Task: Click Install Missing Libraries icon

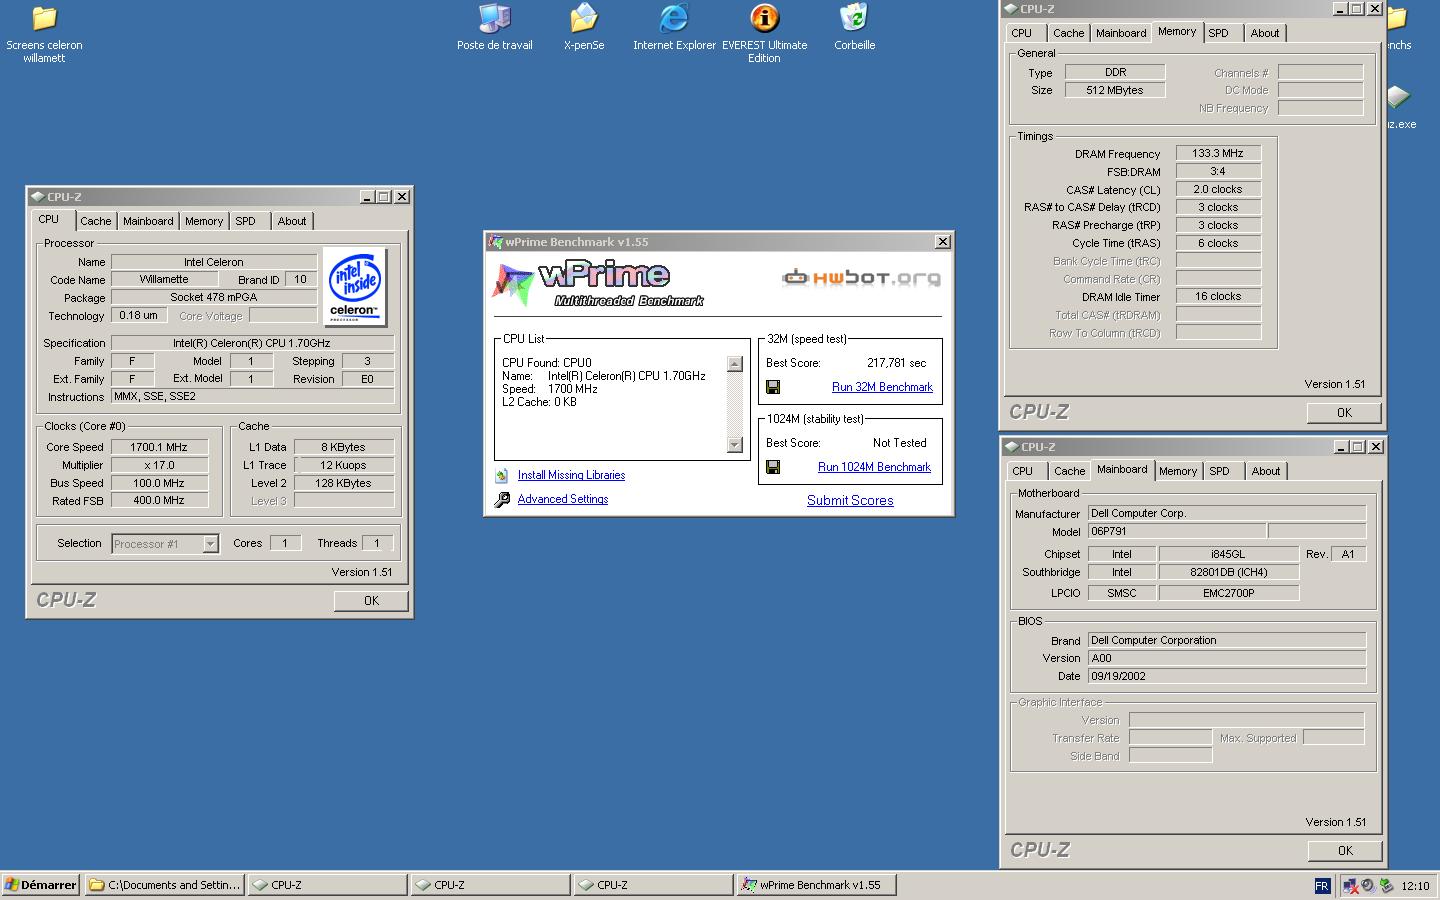Action: (x=502, y=476)
